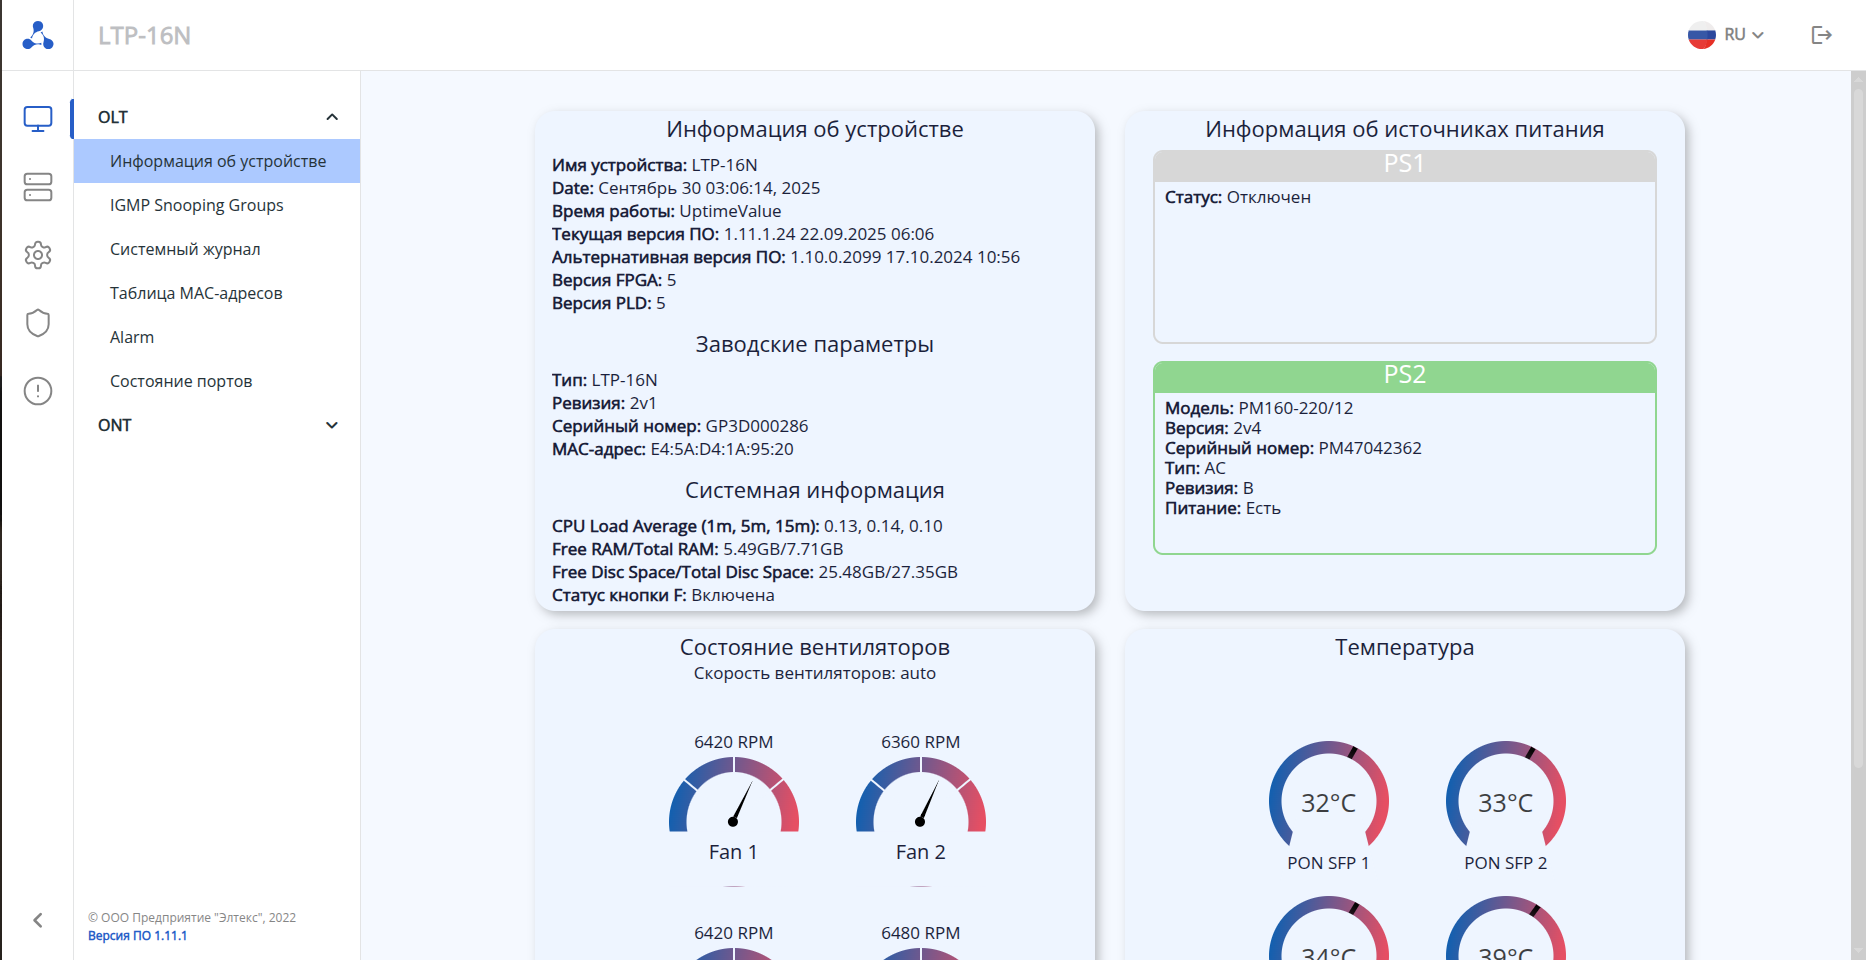Open Состояние портов menu item
This screenshot has height=960, width=1866.
click(x=217, y=381)
